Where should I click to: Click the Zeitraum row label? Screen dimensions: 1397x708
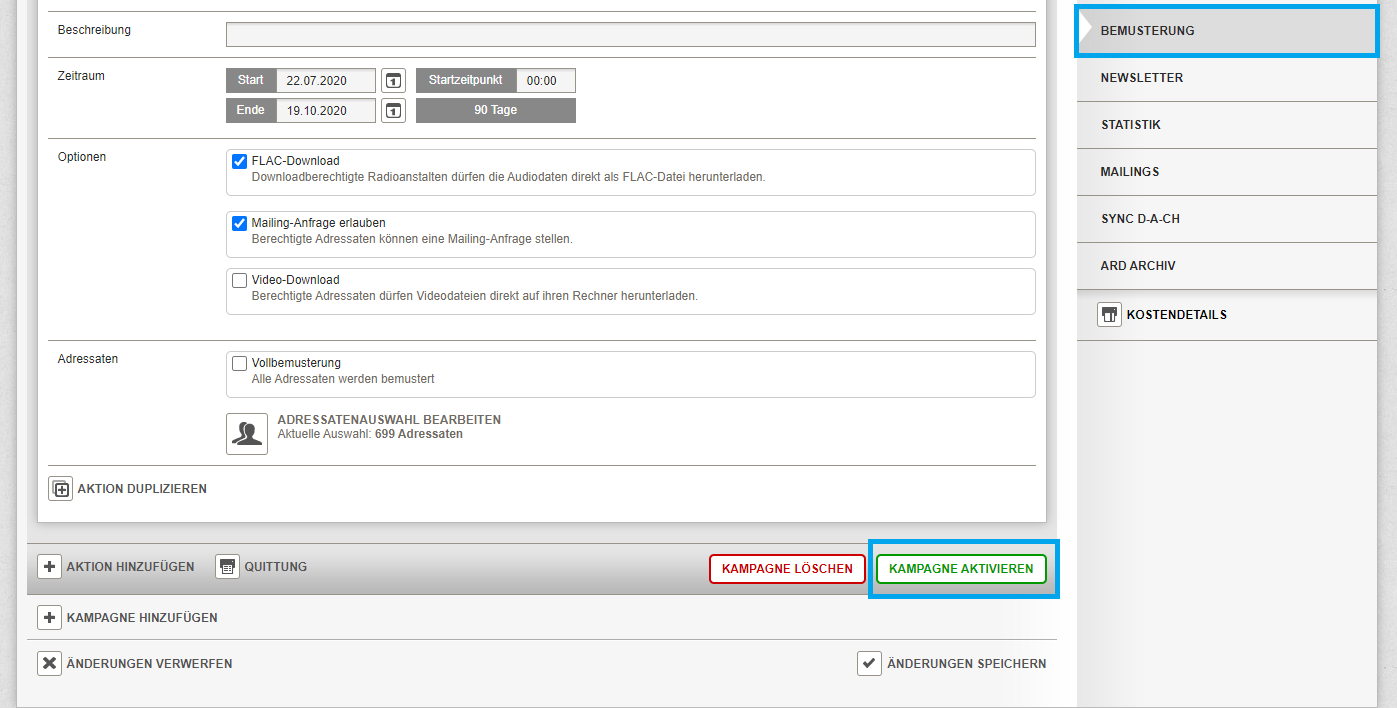pos(81,76)
